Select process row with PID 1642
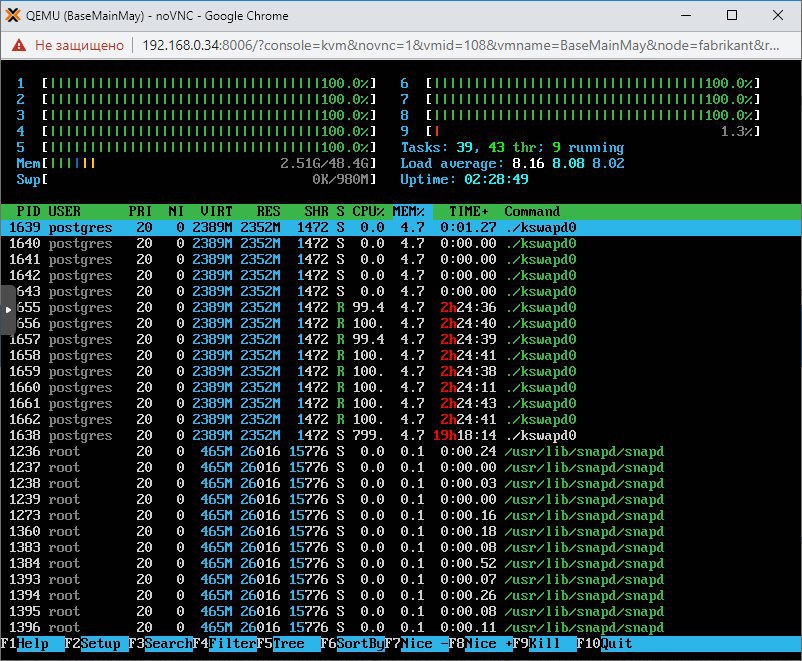Viewport: 802px width, 661px height. 401,276
